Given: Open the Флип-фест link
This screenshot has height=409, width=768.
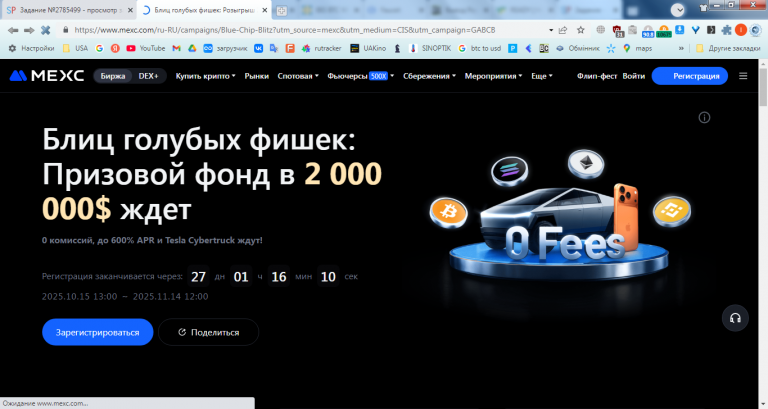Looking at the screenshot, I should 597,76.
